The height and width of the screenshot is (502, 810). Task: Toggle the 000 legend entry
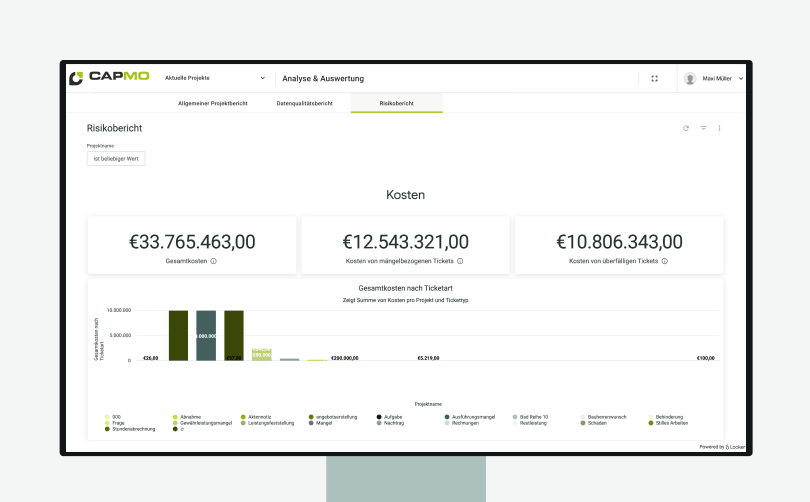[x=113, y=417]
